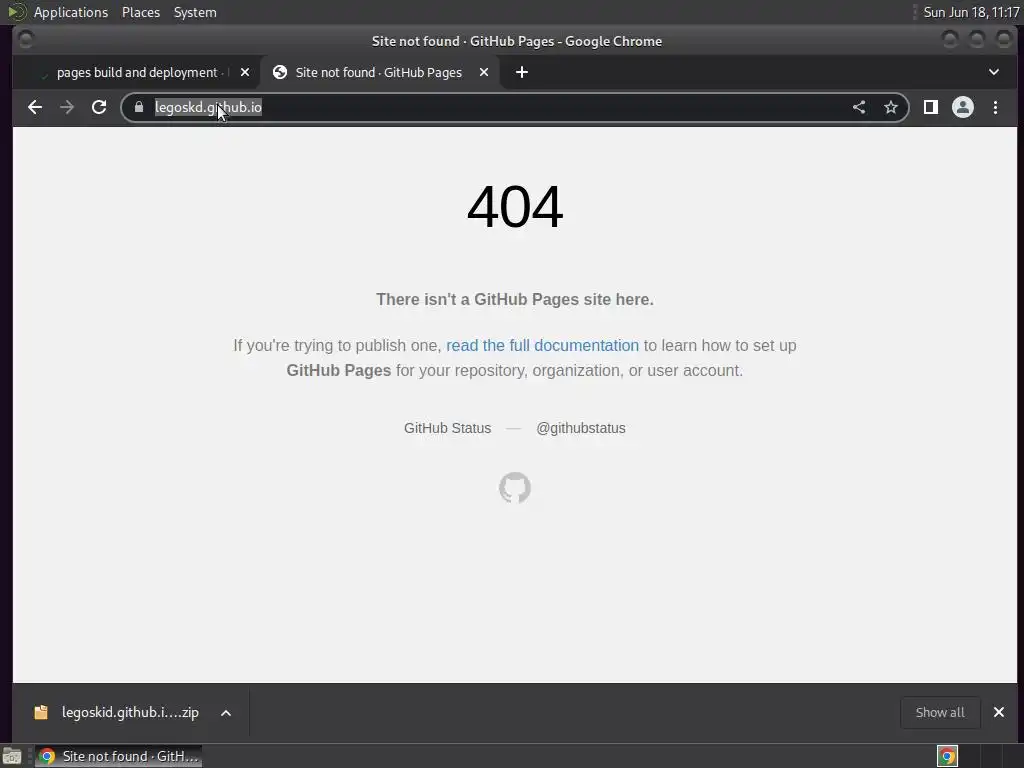Viewport: 1024px width, 768px height.
Task: Click the forward navigation arrow
Action: pyautogui.click(x=67, y=108)
